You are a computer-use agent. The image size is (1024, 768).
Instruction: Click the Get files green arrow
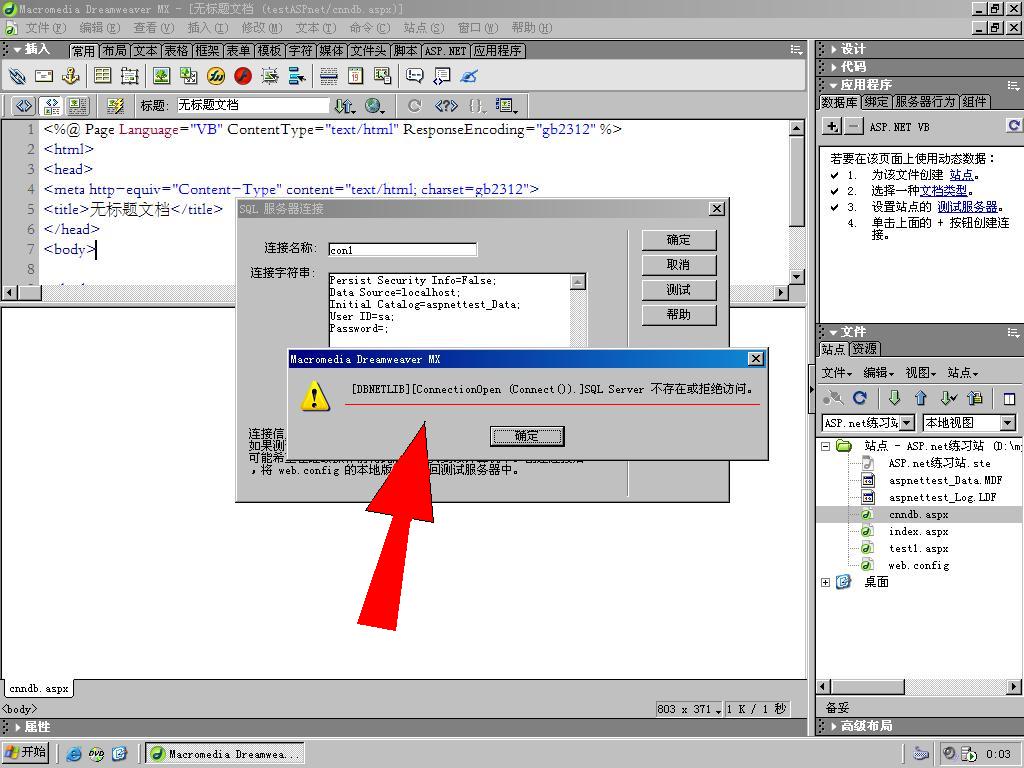(895, 398)
